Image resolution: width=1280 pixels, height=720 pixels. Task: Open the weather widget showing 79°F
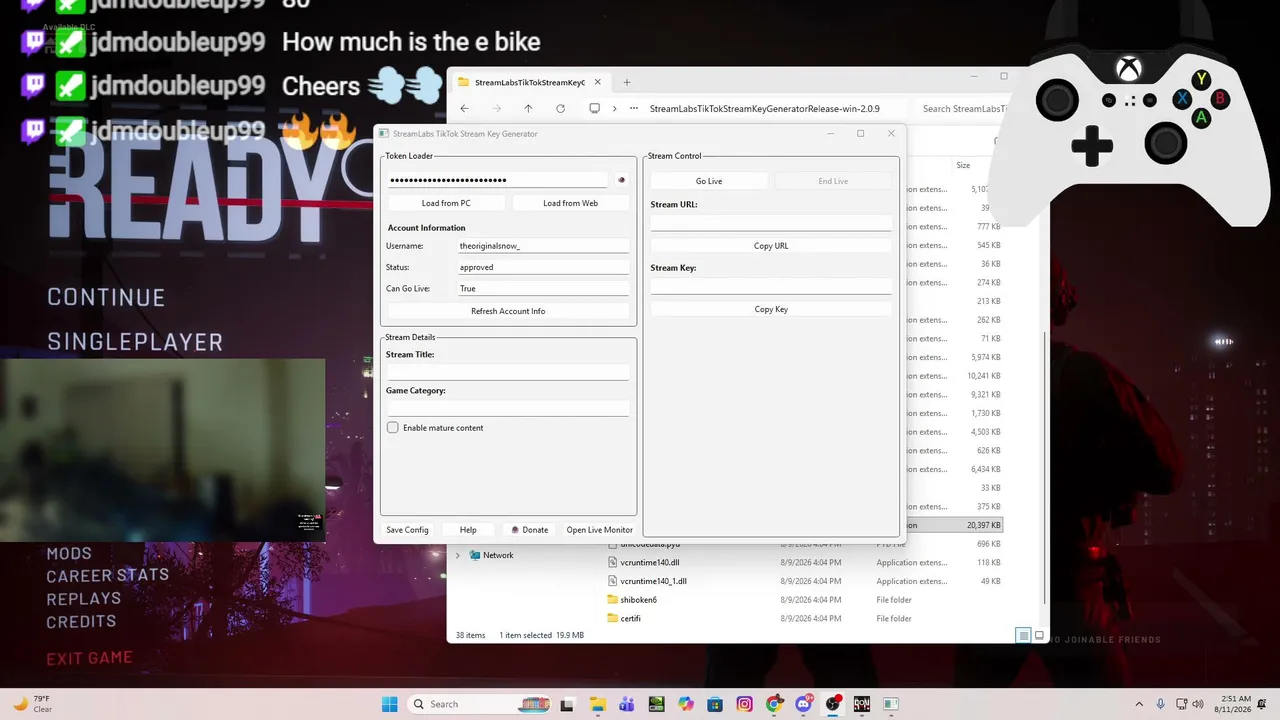click(33, 704)
